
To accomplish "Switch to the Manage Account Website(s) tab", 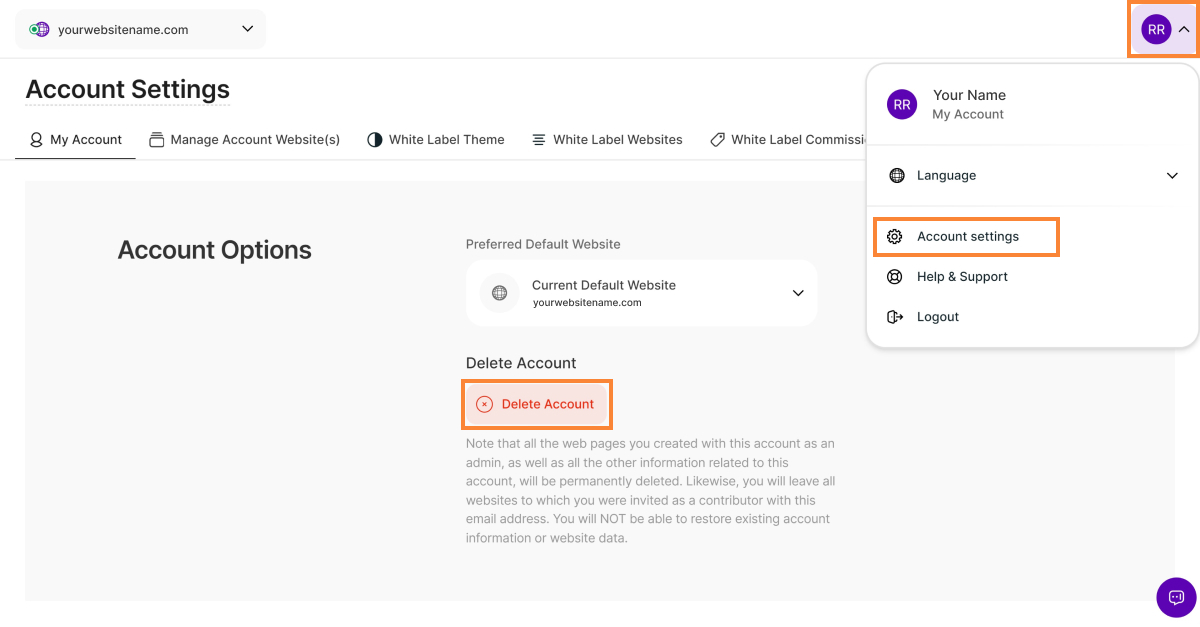I will pyautogui.click(x=245, y=140).
